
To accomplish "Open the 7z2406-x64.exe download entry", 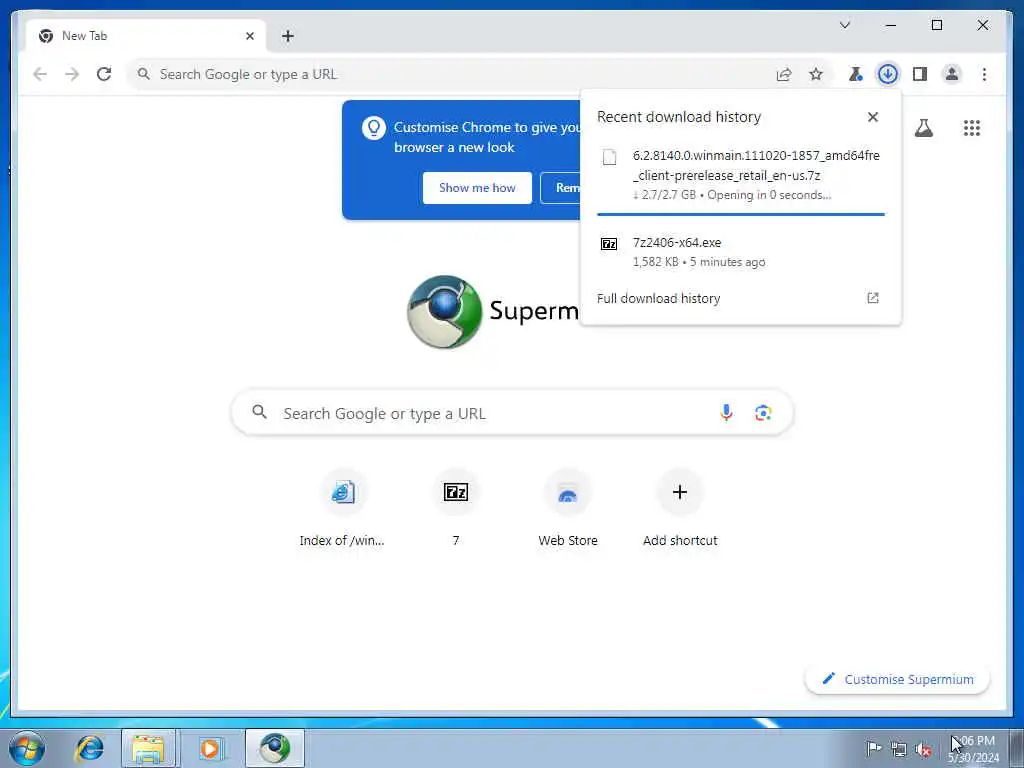I will pos(741,251).
